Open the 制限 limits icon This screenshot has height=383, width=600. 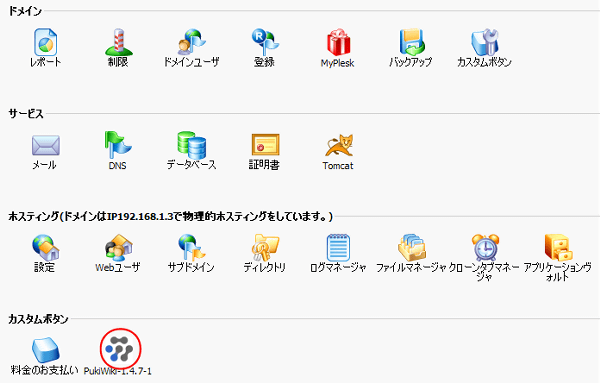(x=119, y=42)
